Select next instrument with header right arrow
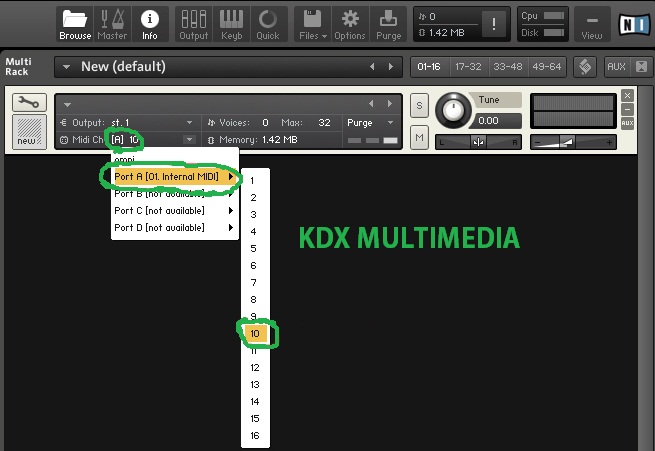The width and height of the screenshot is (655, 451). pyautogui.click(x=390, y=104)
